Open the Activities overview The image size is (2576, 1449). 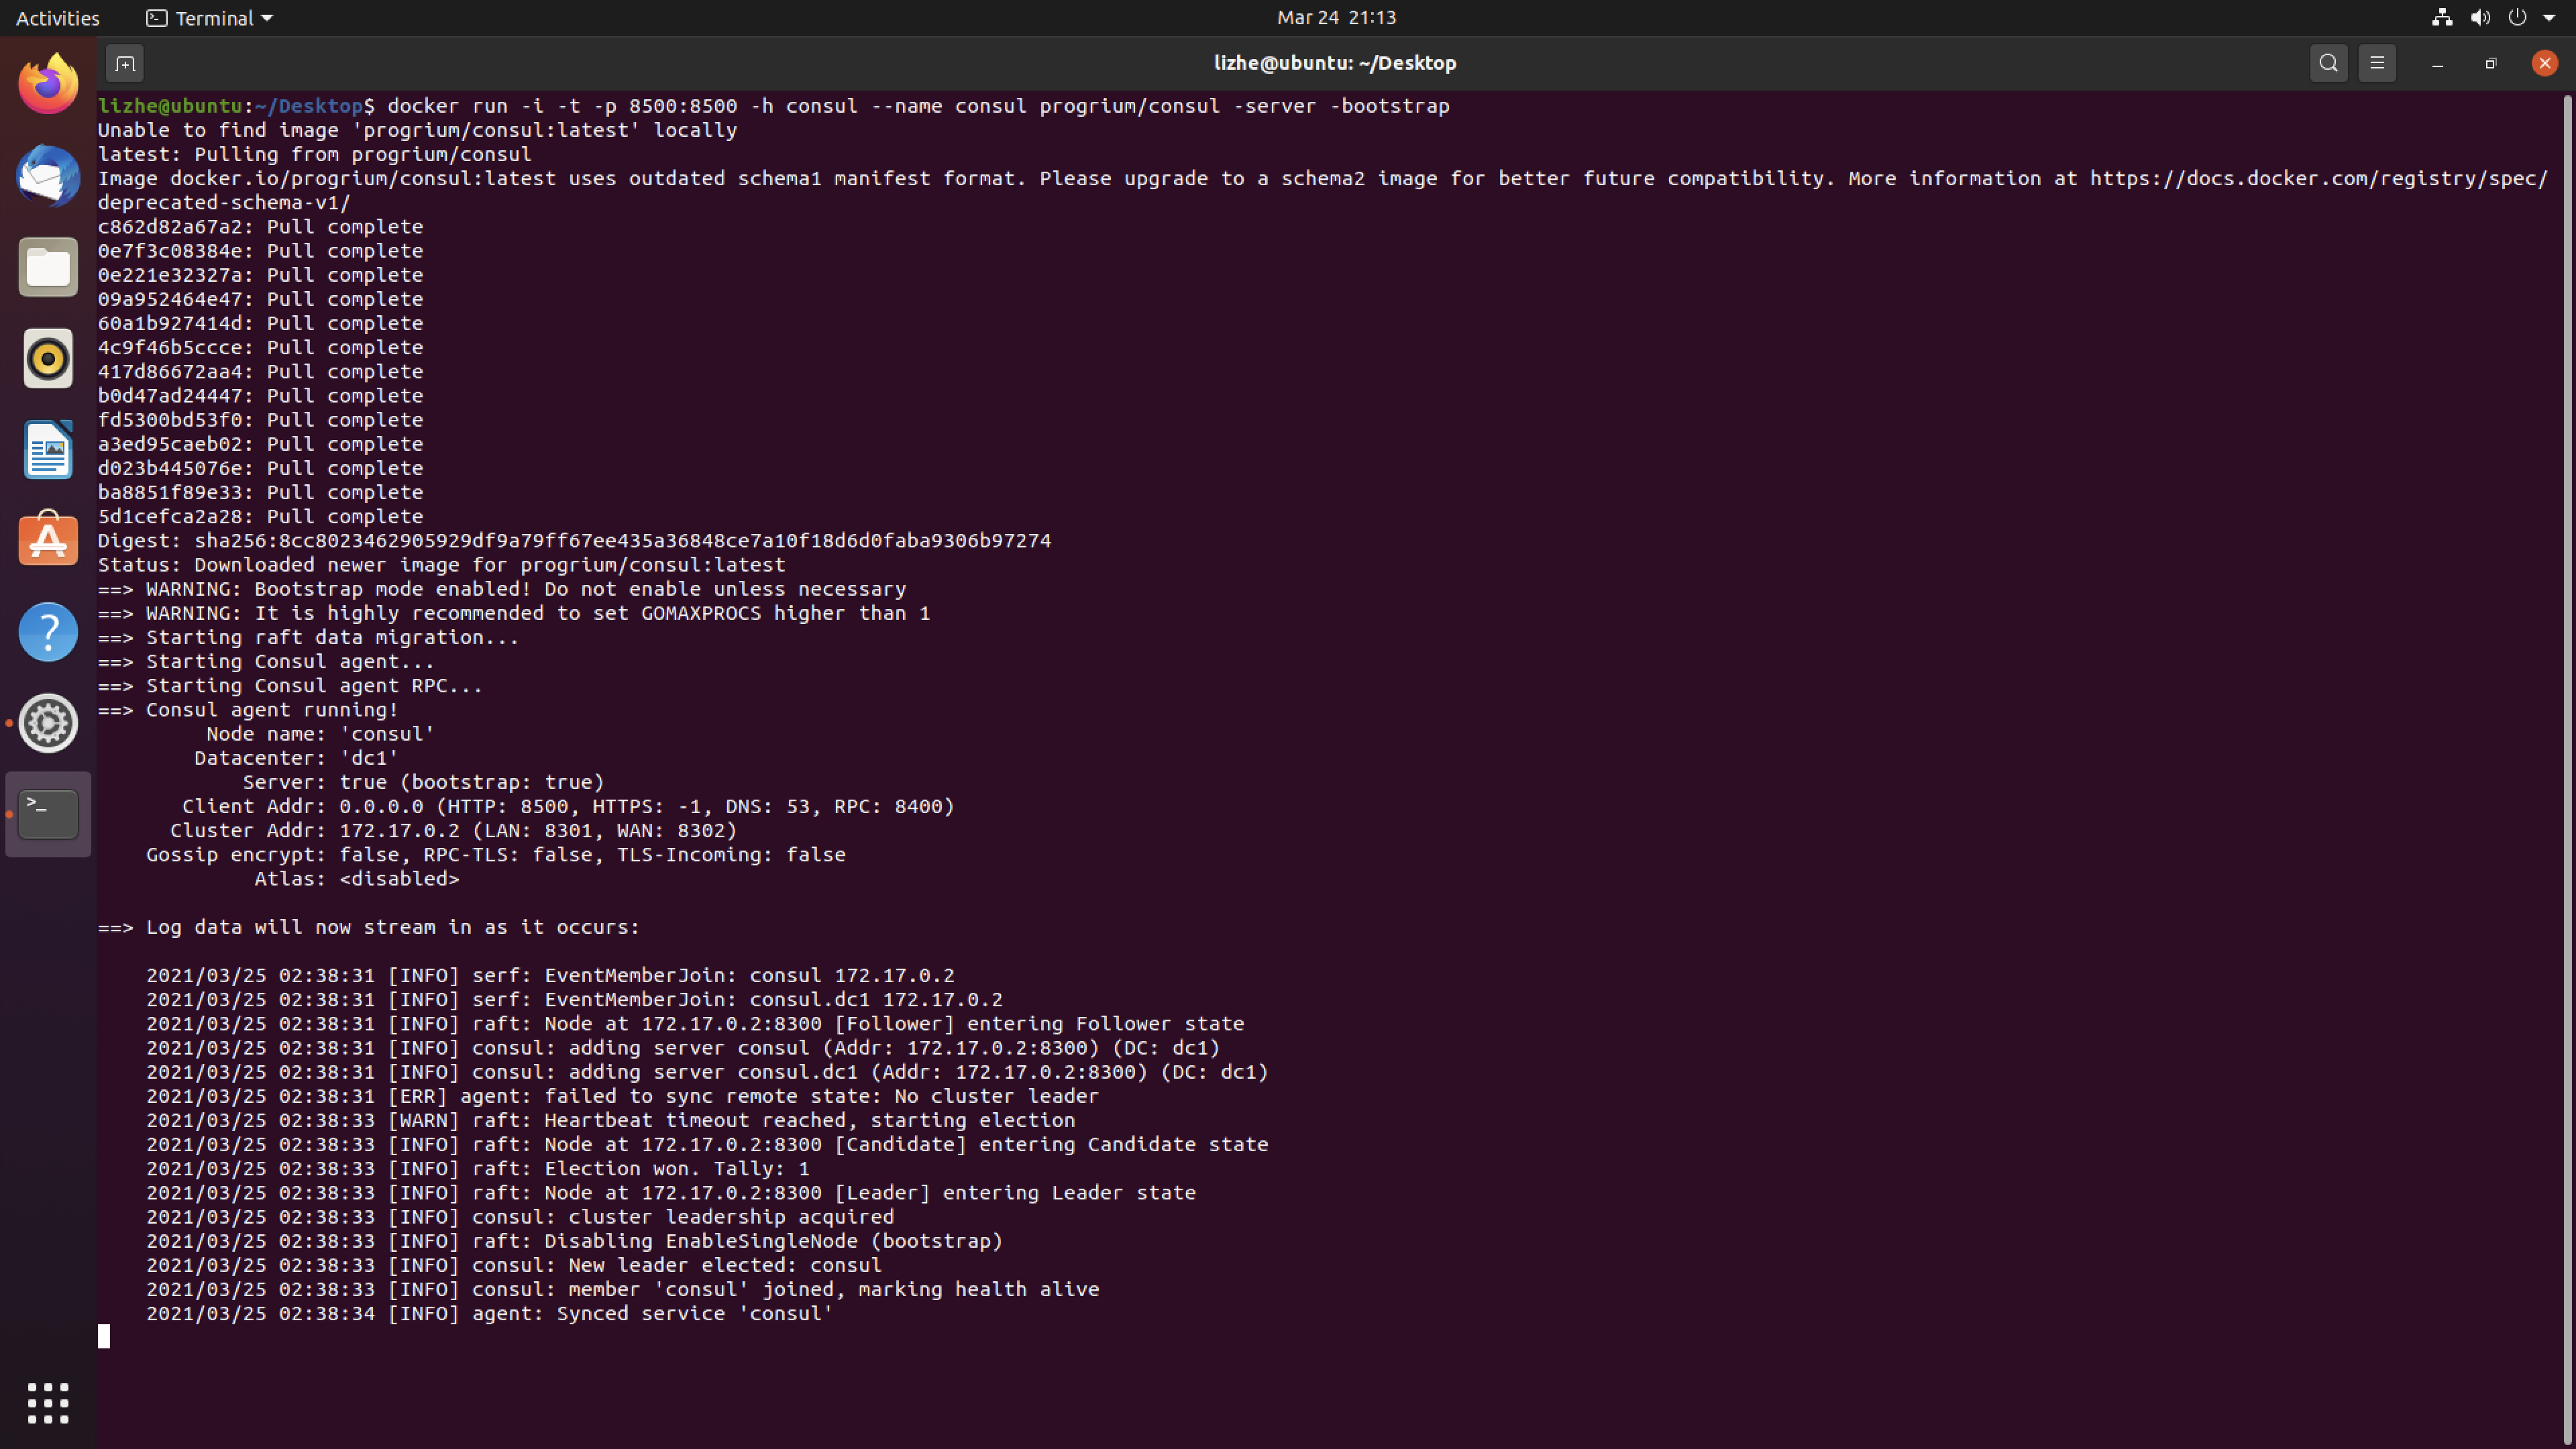click(57, 17)
